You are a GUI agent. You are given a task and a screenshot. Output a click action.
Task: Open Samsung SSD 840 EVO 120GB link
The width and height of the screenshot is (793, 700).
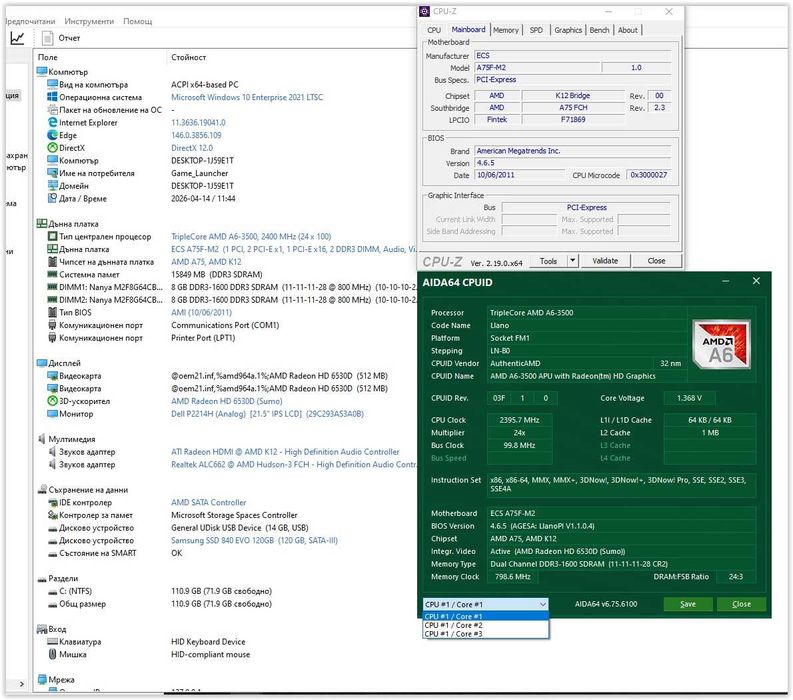point(254,540)
